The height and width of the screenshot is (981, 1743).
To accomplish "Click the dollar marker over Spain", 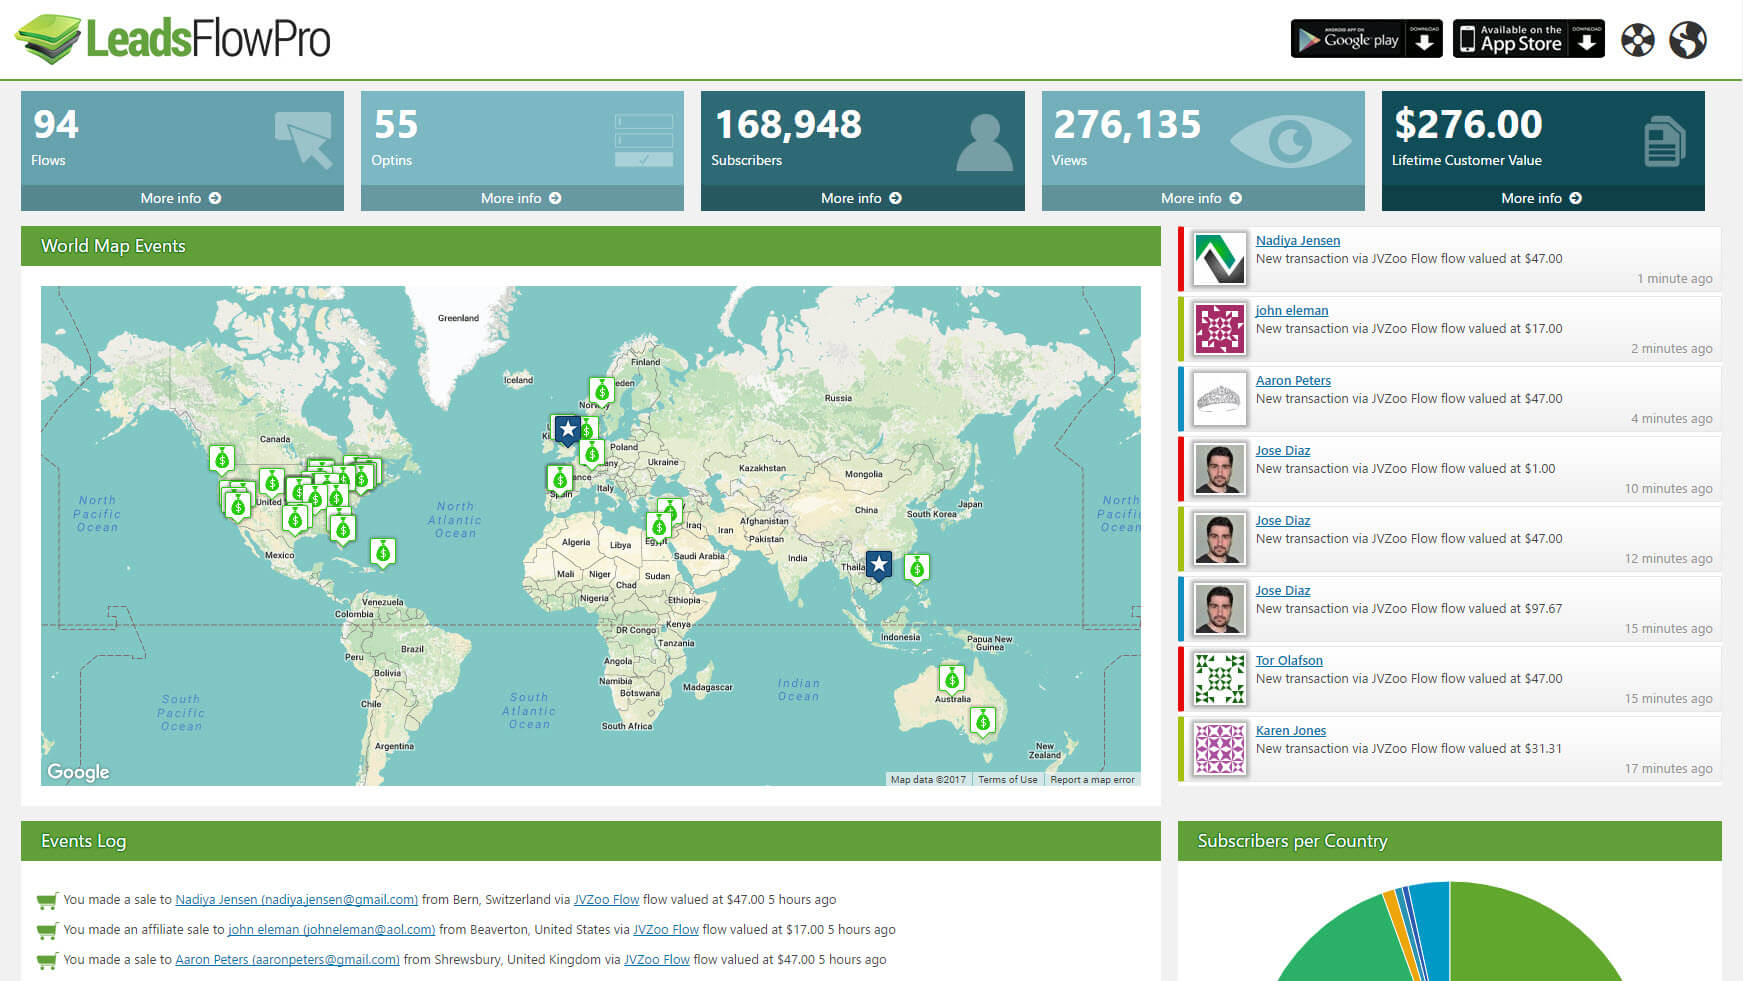I will pos(560,480).
